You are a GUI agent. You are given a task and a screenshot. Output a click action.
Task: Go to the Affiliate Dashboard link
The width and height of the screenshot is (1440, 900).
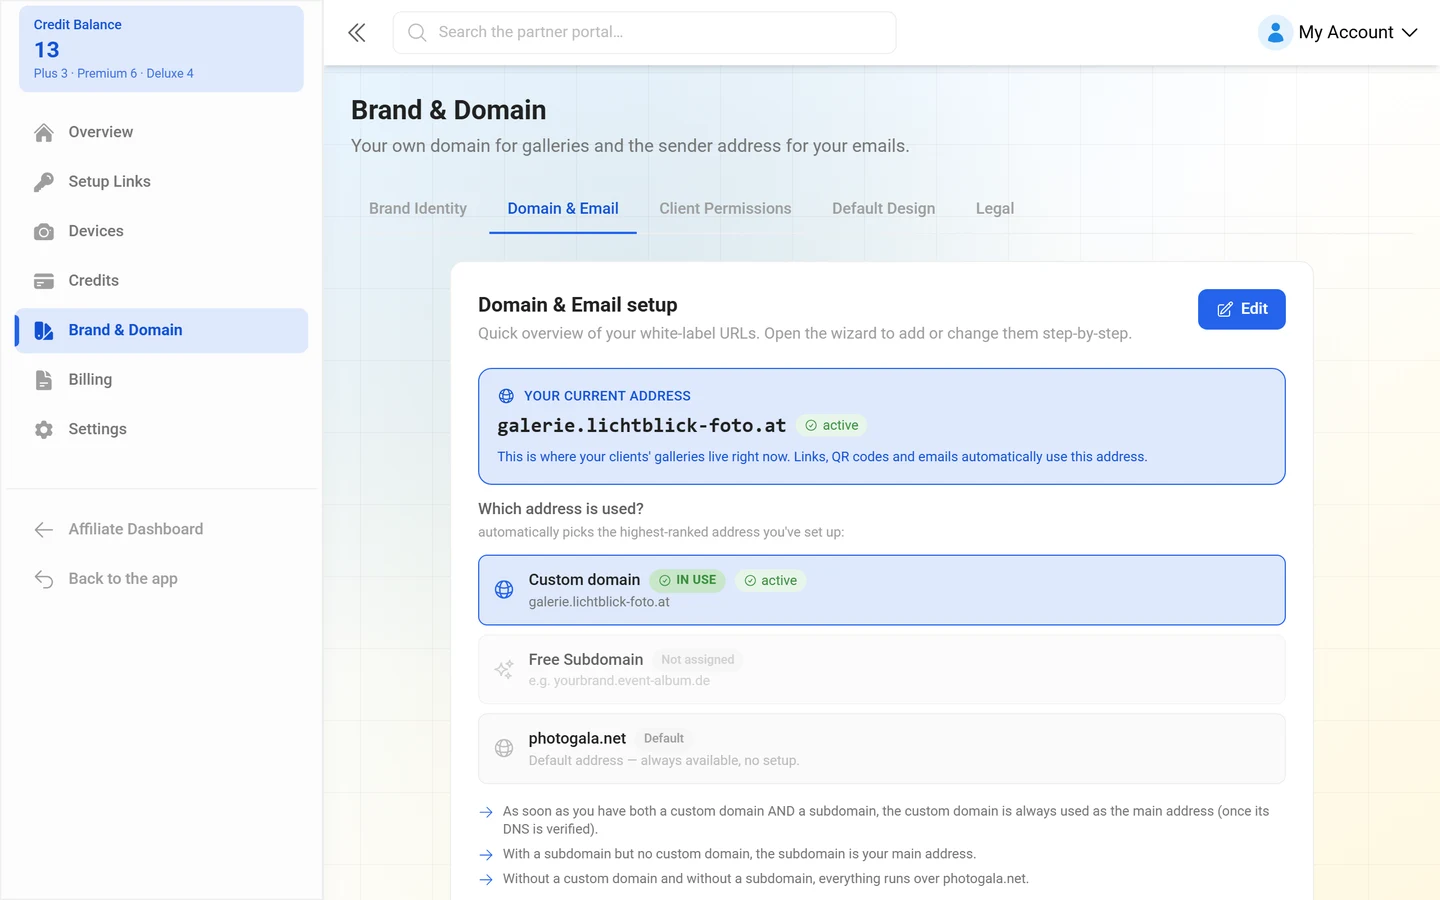click(161, 529)
